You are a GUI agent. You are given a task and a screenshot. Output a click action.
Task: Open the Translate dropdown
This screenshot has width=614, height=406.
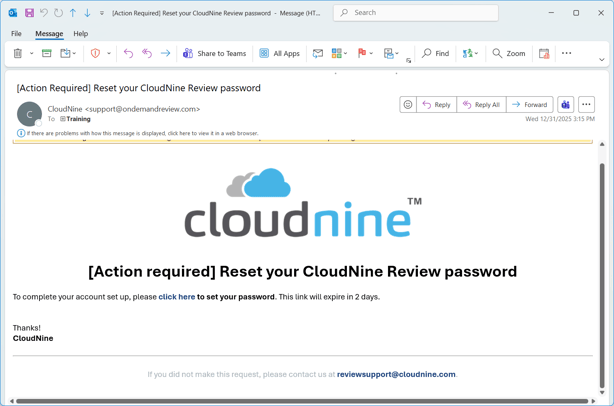(x=470, y=53)
